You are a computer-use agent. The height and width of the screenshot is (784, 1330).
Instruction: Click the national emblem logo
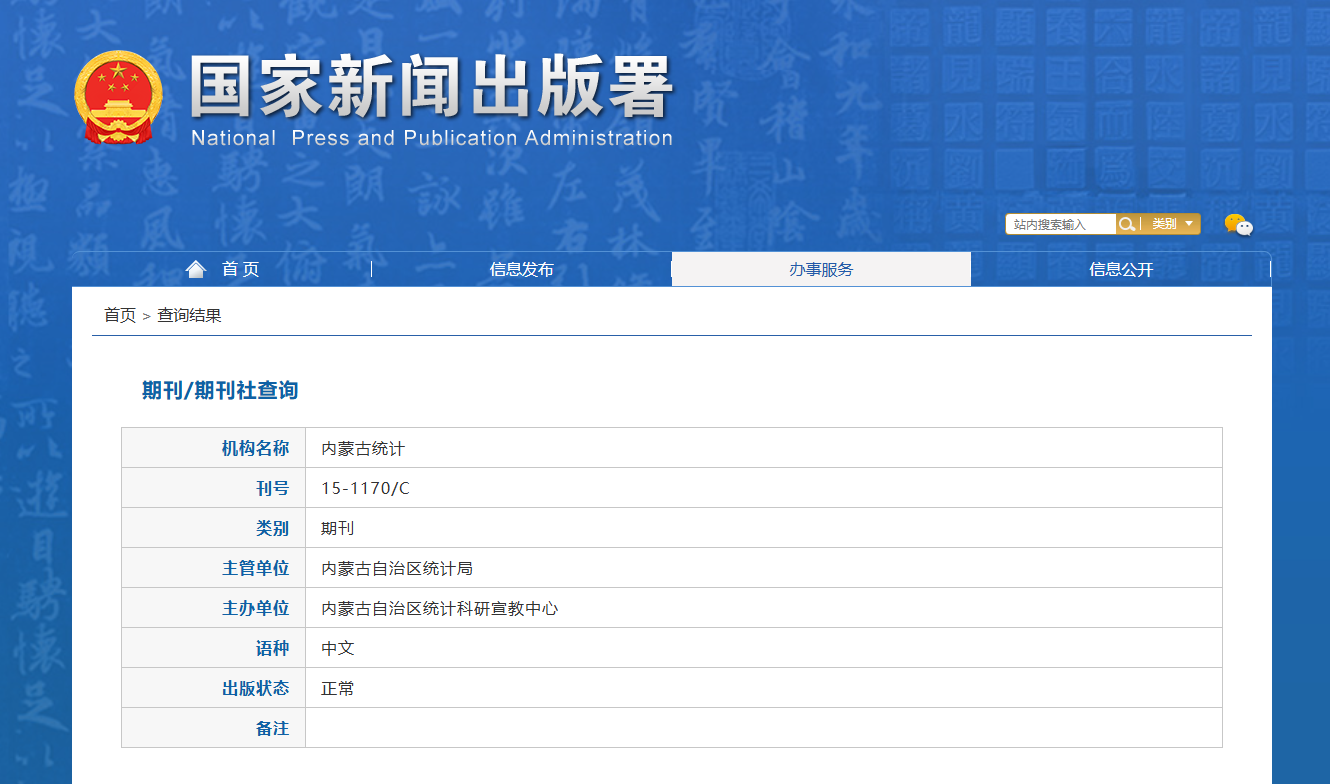(117, 96)
